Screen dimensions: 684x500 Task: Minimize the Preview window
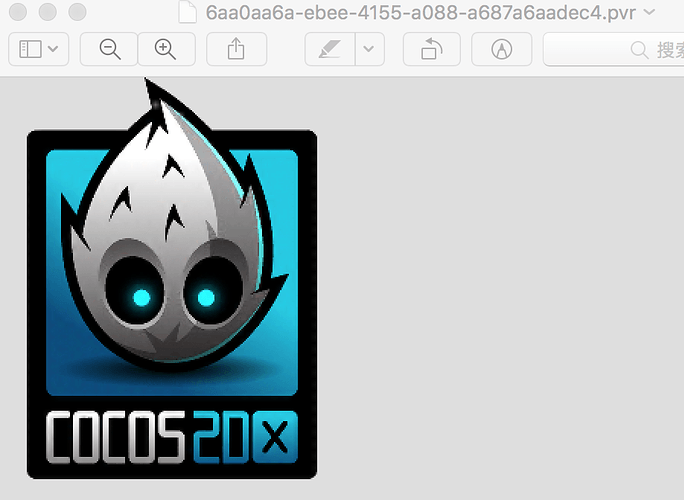point(48,12)
